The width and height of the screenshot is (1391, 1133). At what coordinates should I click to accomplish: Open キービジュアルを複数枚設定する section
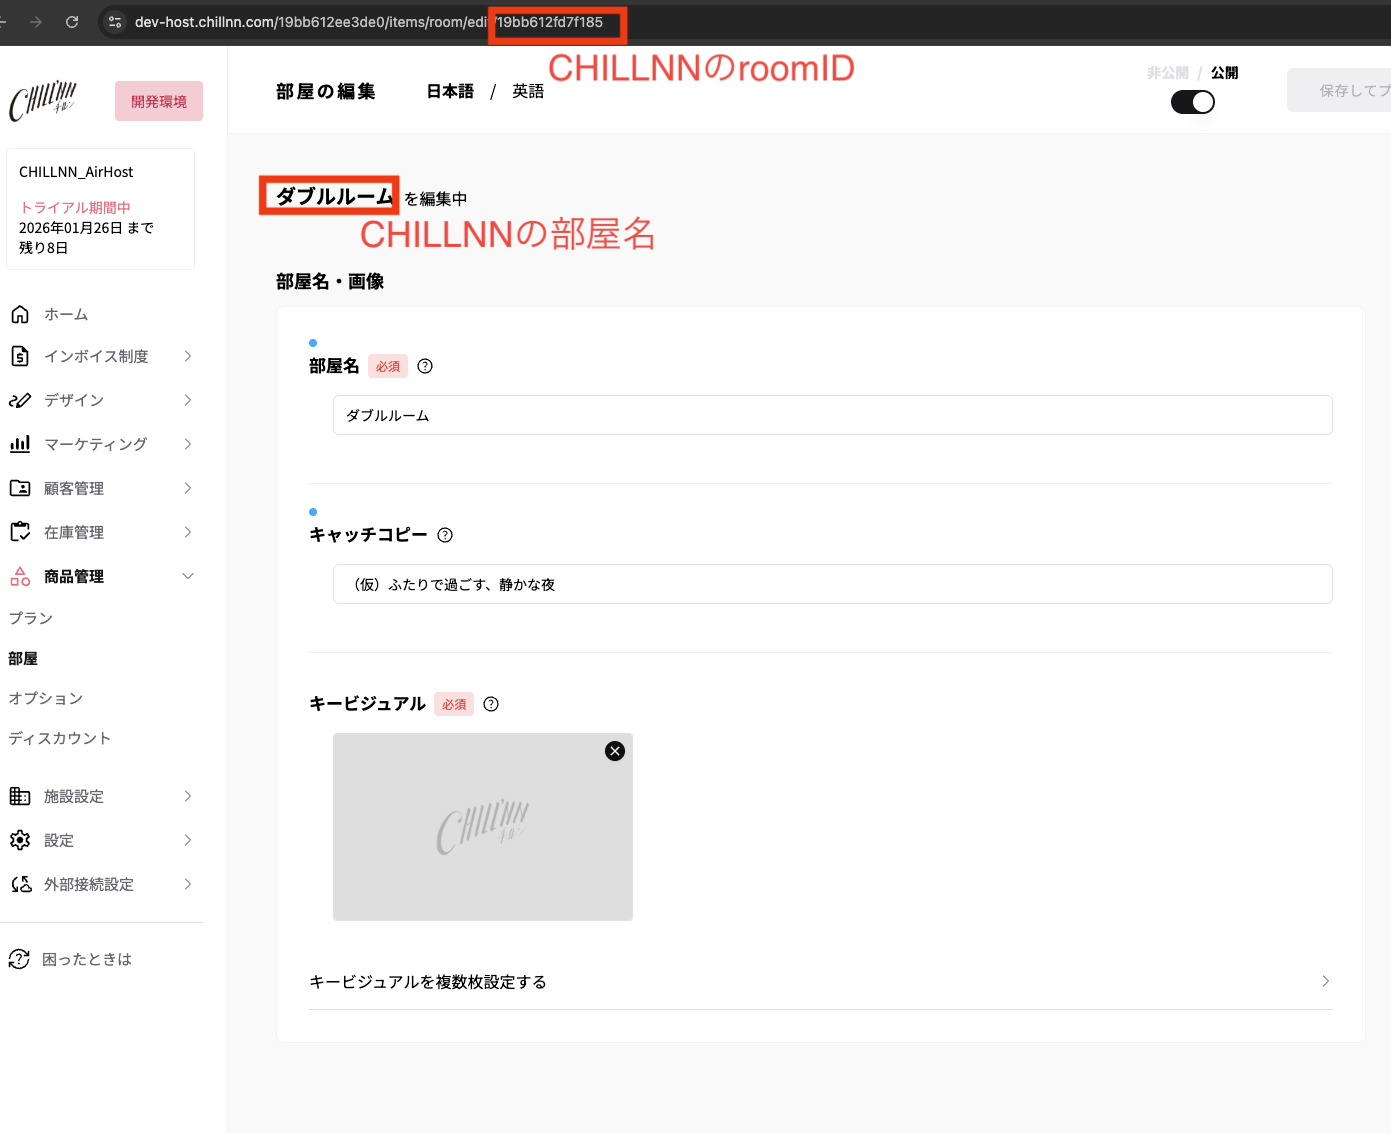[820, 982]
